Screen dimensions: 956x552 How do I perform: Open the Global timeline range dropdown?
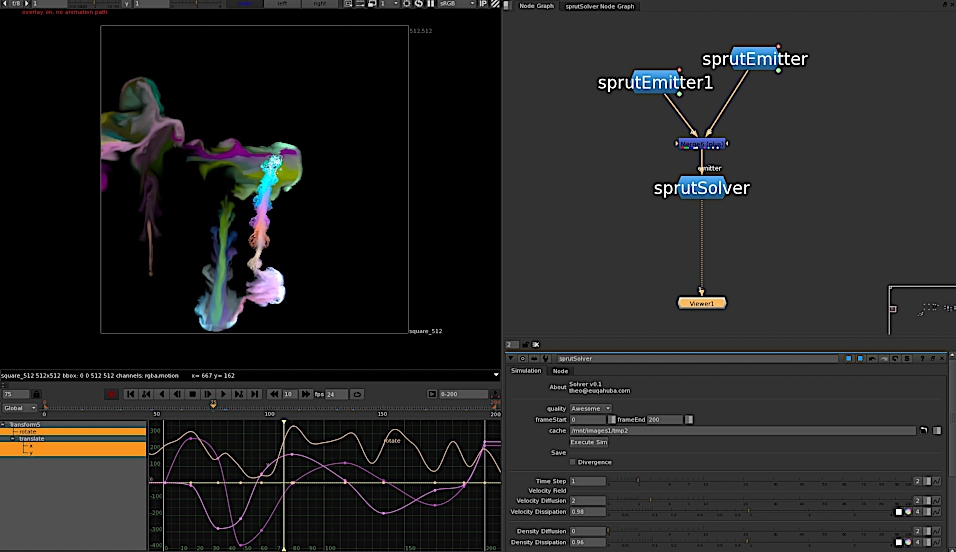click(20, 408)
